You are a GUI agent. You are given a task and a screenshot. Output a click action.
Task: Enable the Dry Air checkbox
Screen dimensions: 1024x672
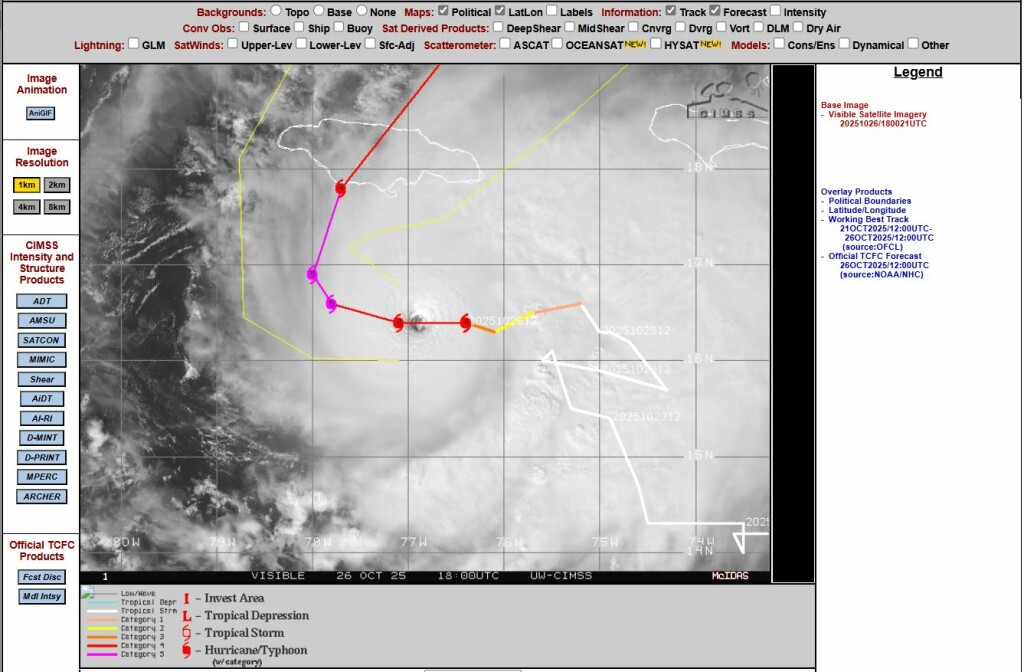point(797,27)
